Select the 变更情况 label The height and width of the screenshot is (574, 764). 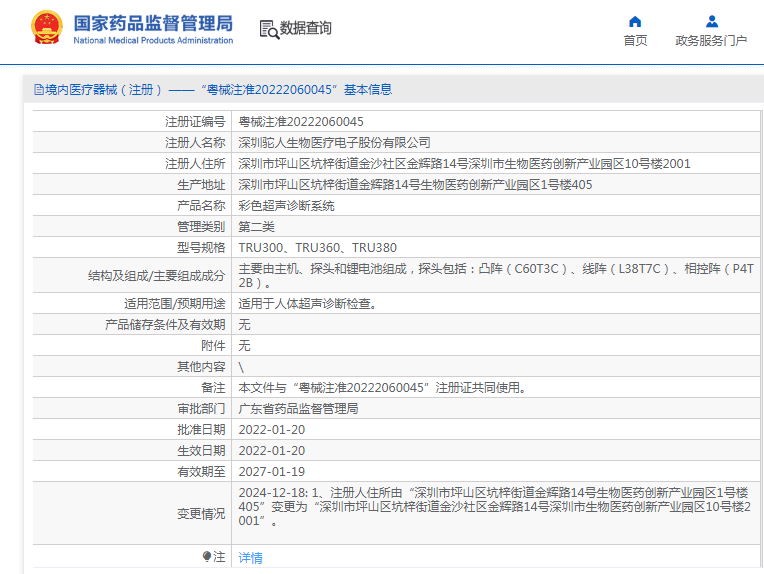tap(201, 514)
